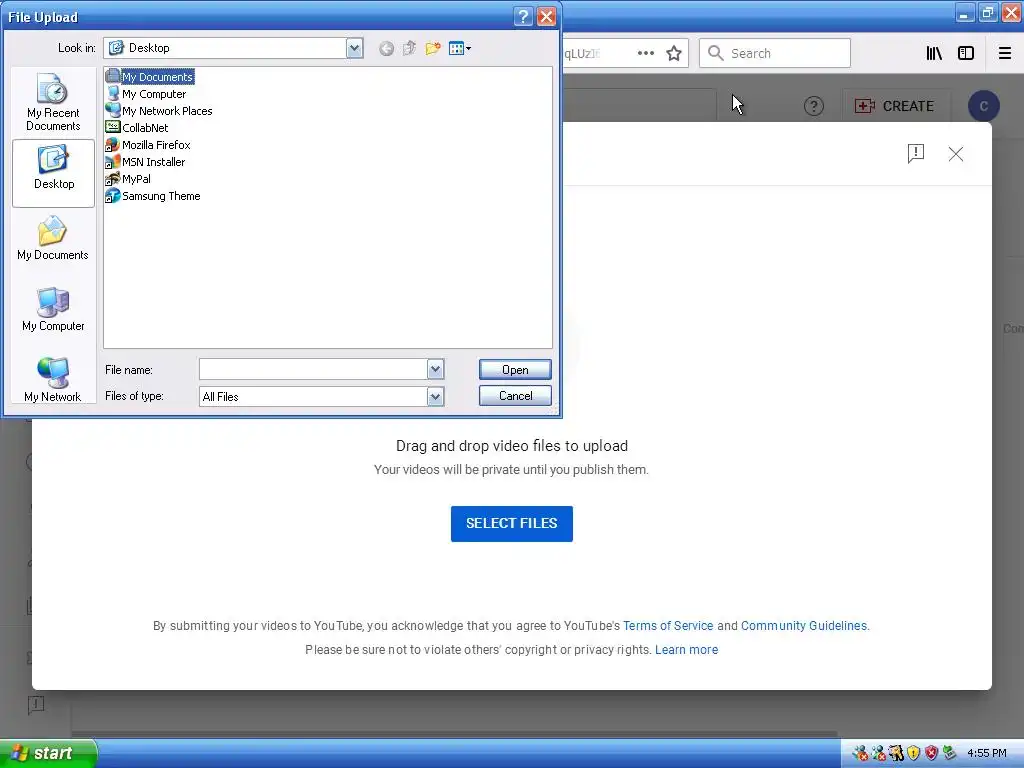Select My Computer in file list

pos(146,94)
